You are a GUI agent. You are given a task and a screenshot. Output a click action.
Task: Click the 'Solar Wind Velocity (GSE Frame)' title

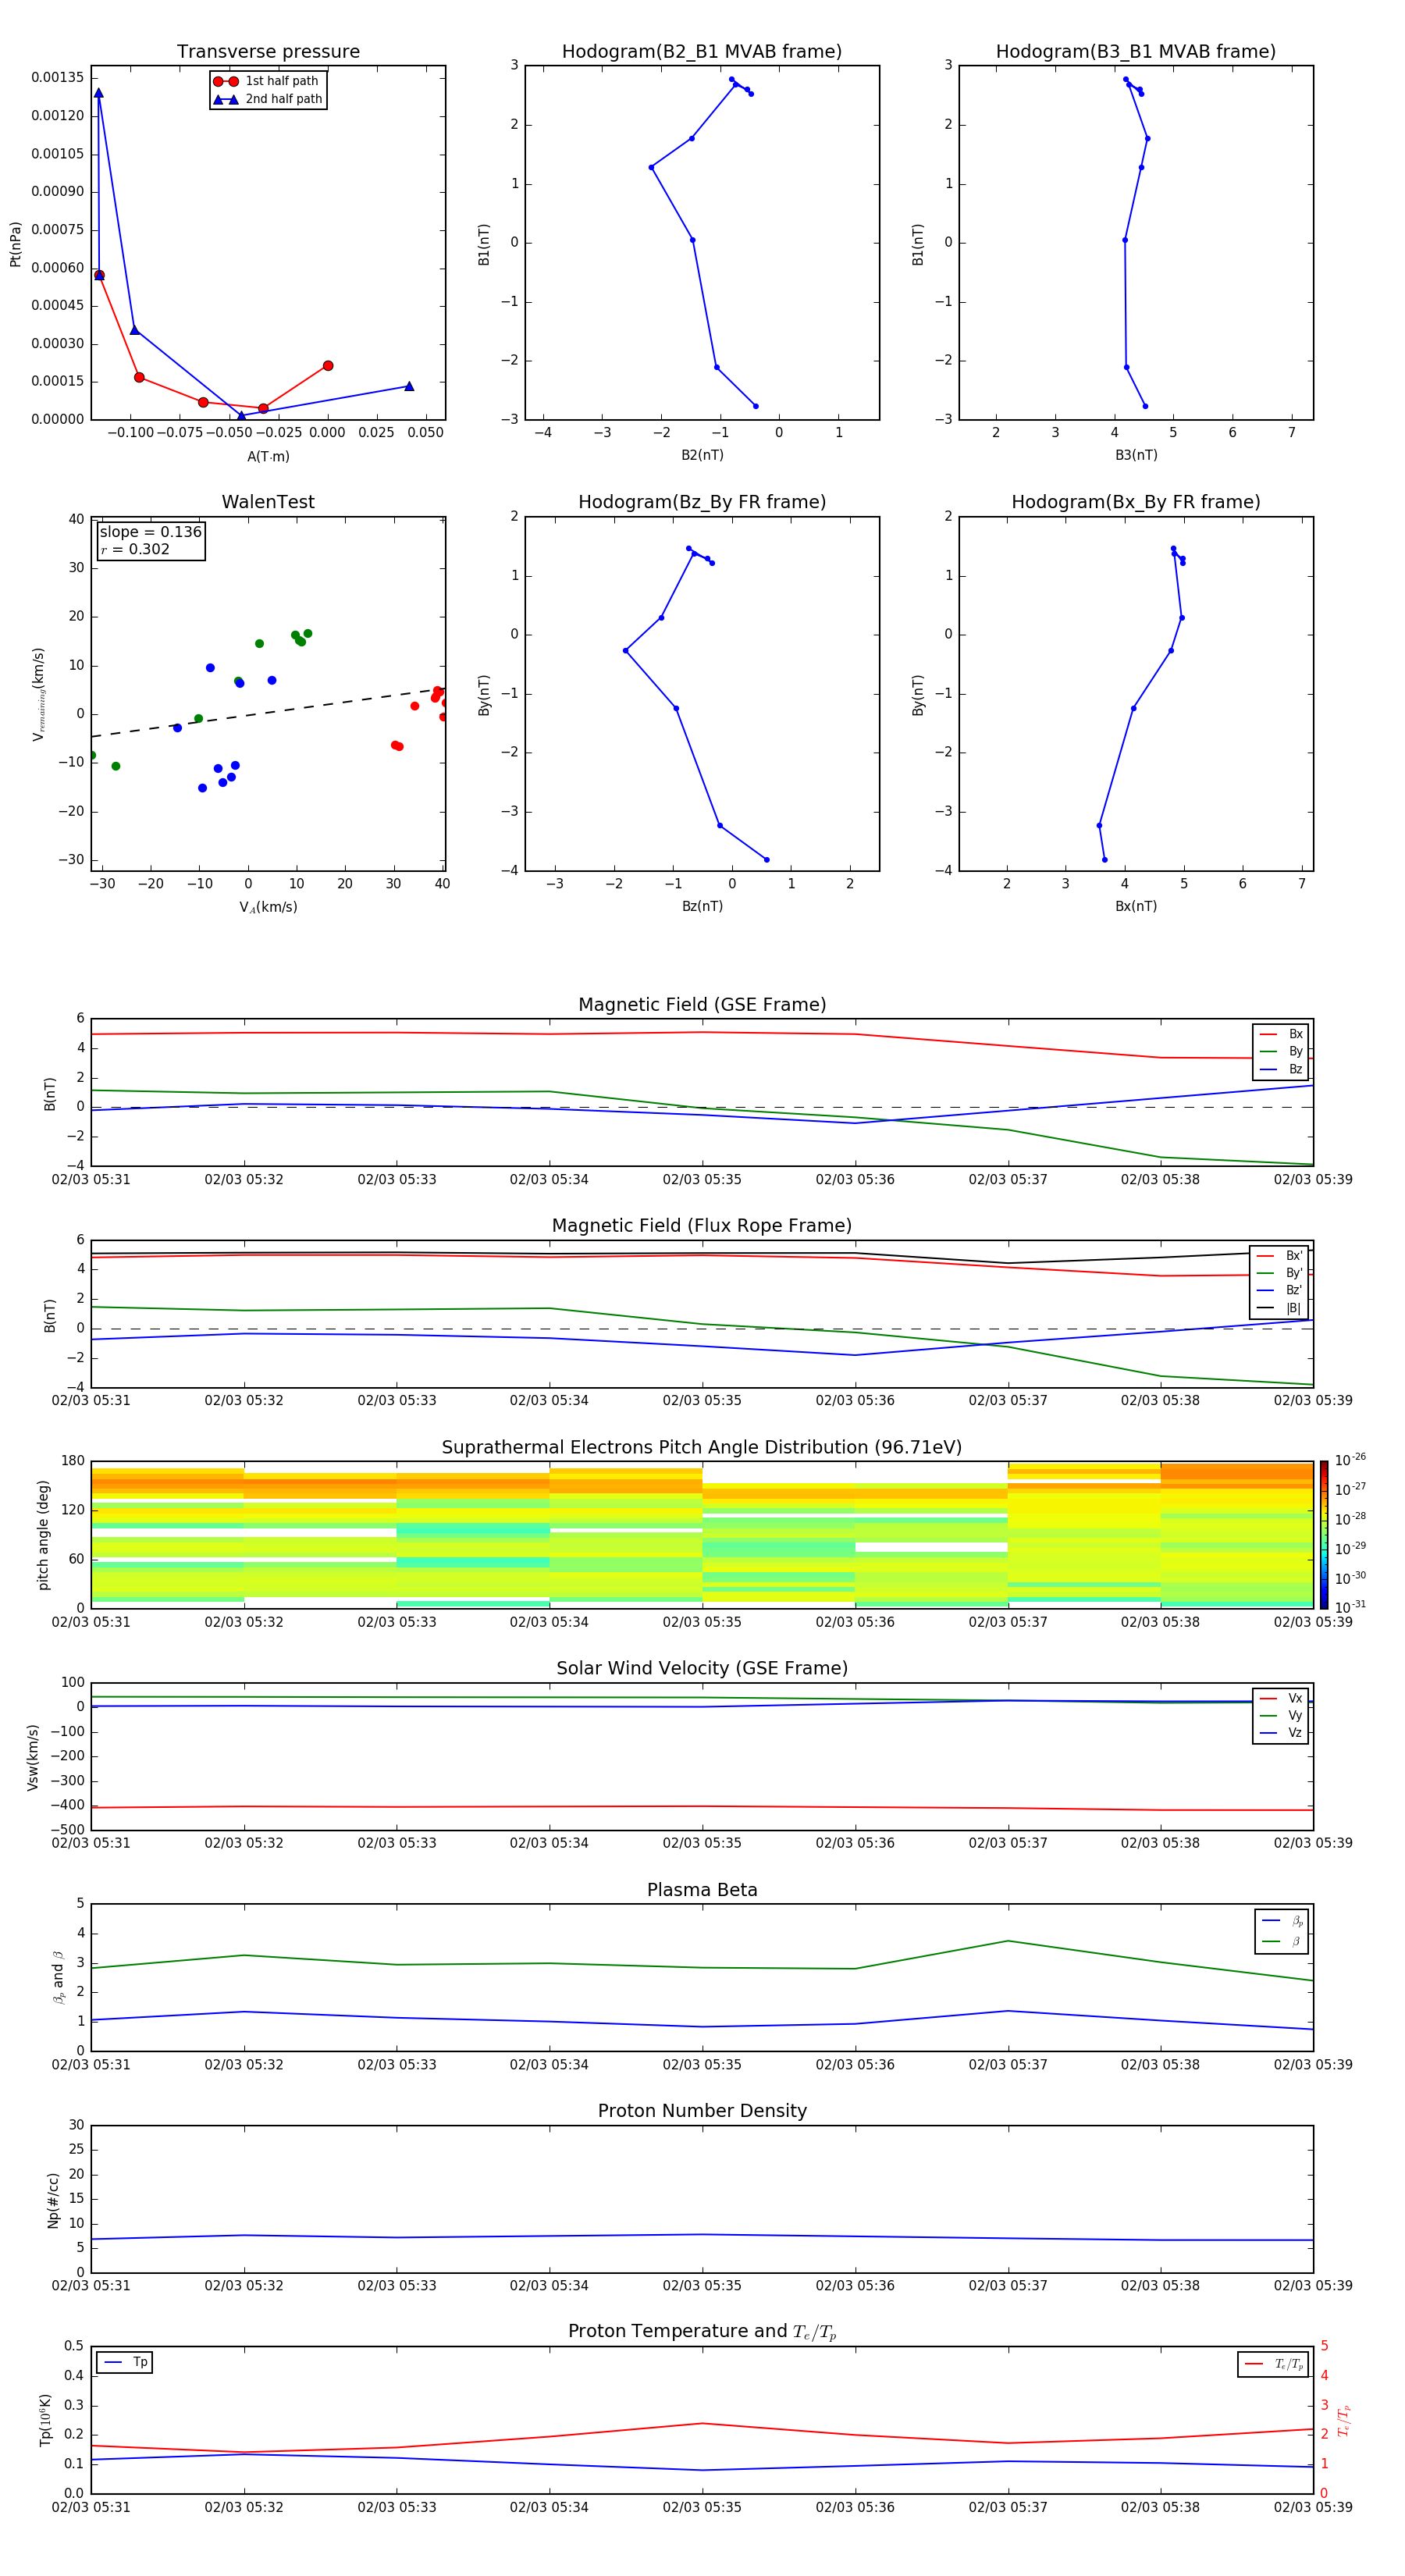[x=702, y=1668]
